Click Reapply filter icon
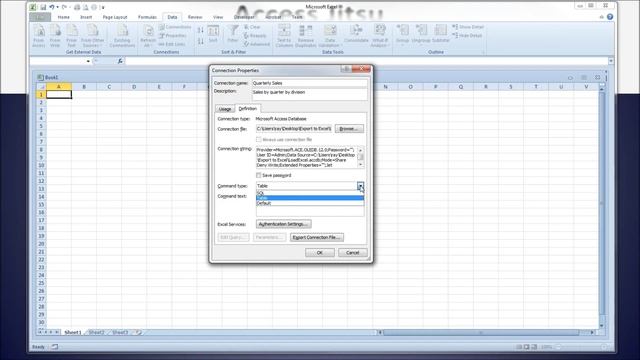 pyautogui.click(x=255, y=36)
